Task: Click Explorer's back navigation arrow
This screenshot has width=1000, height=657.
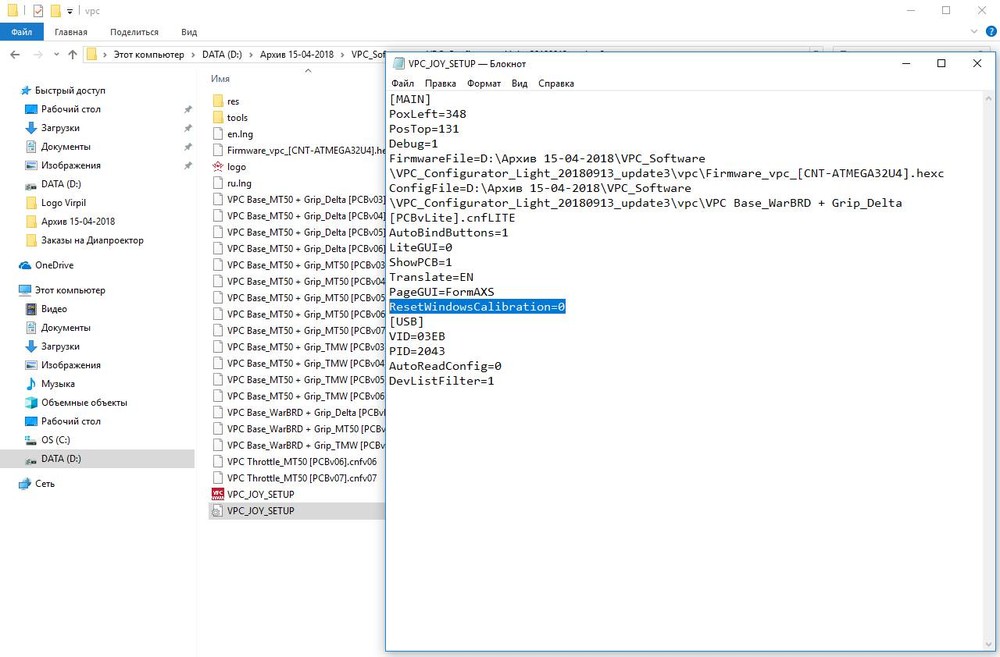Action: pyautogui.click(x=15, y=55)
